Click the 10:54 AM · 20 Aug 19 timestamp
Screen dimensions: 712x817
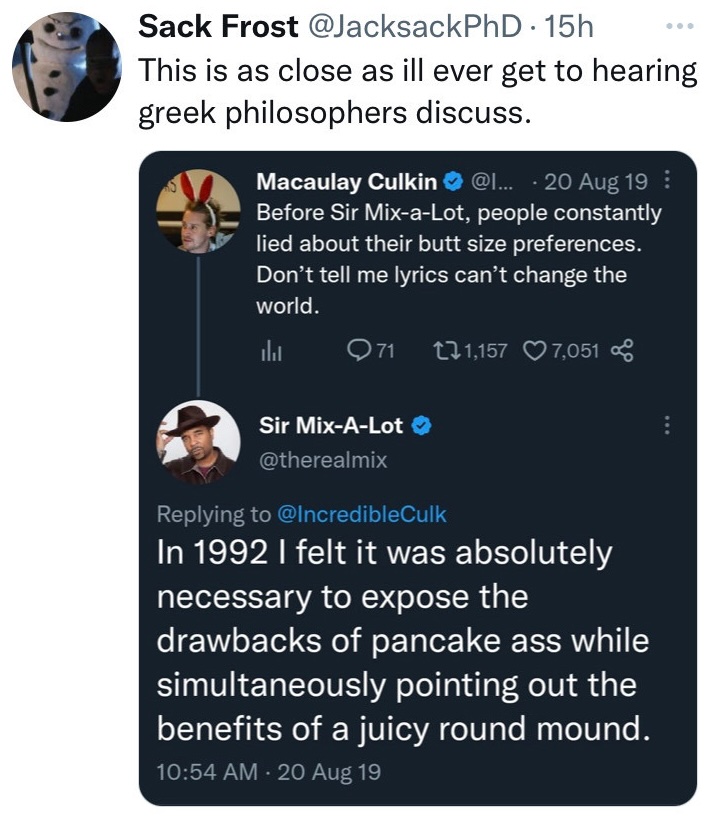[268, 771]
